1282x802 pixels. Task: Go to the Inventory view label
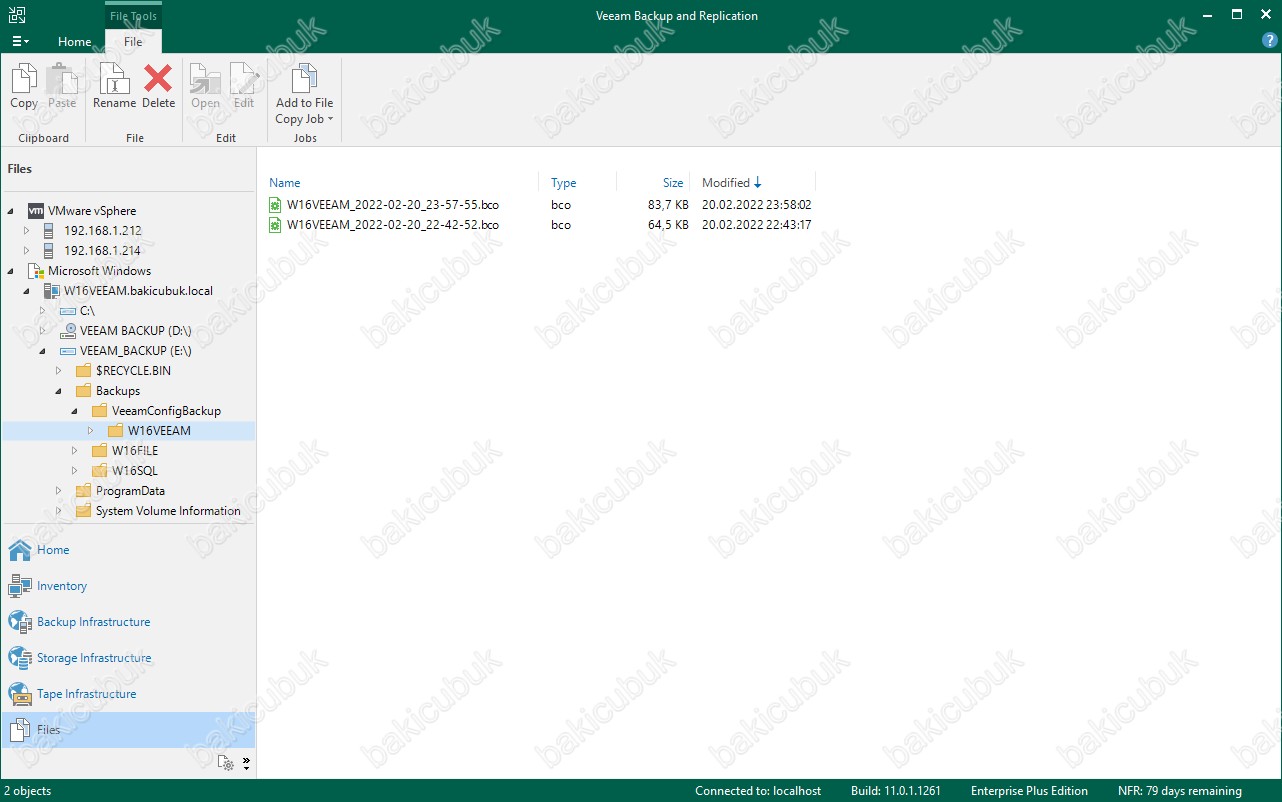[62, 586]
